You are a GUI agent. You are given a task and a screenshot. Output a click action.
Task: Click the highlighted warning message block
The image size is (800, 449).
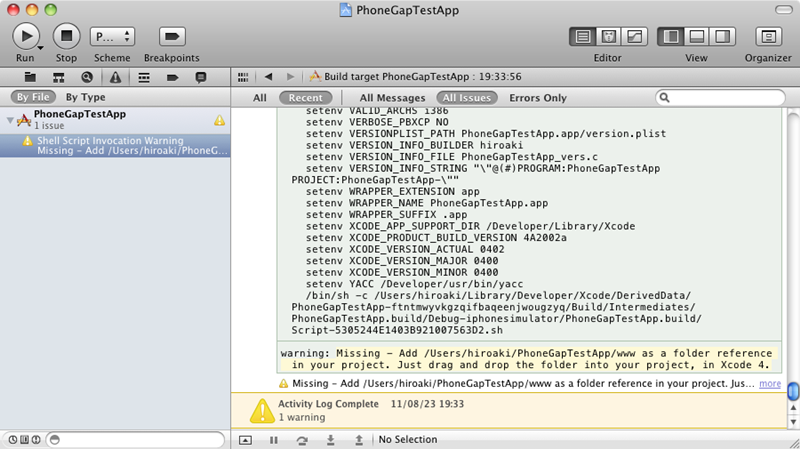point(529,359)
